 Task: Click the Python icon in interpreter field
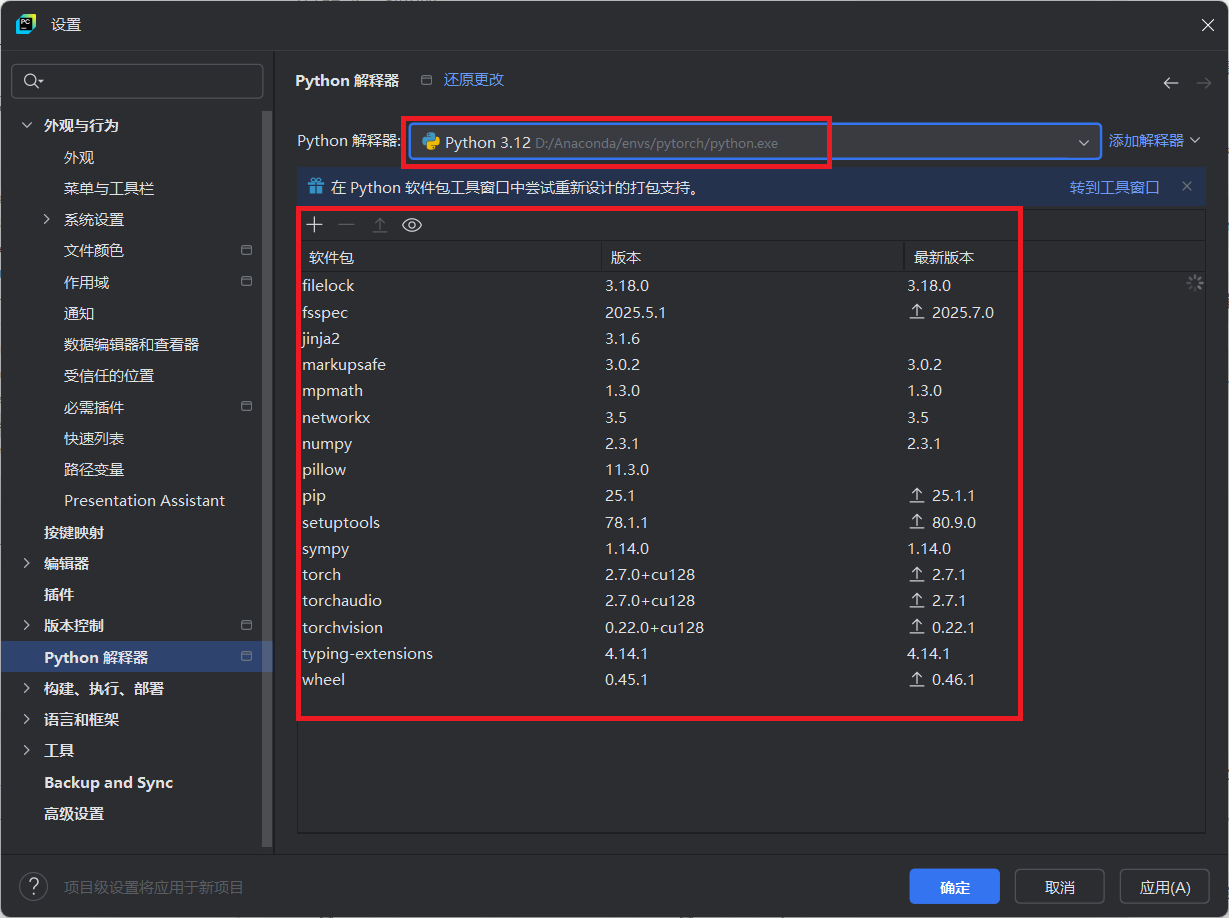click(x=431, y=142)
